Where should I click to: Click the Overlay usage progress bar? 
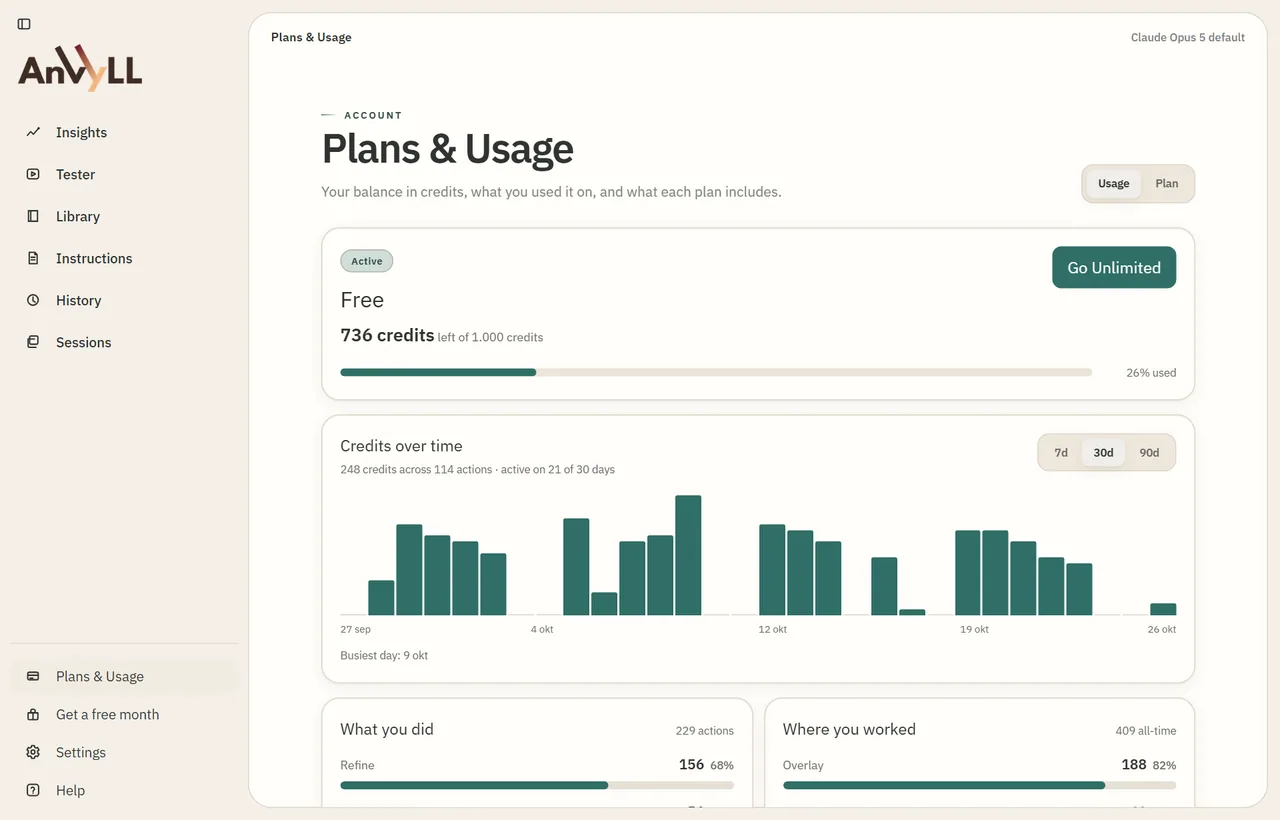(x=979, y=786)
